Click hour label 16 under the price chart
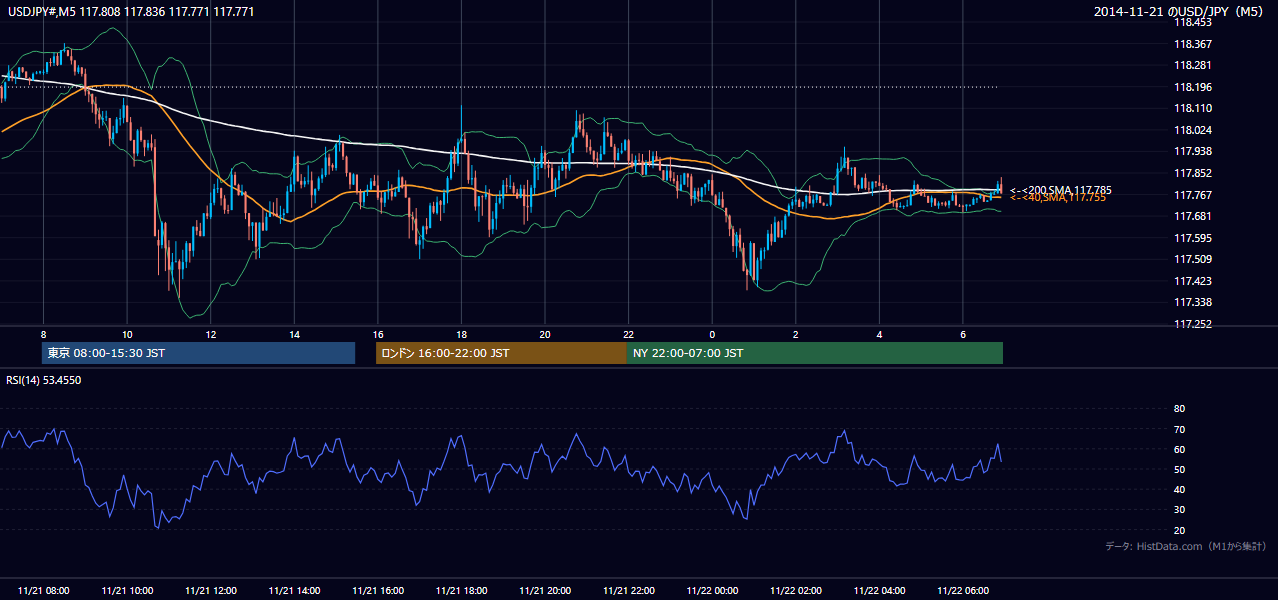 (x=378, y=333)
